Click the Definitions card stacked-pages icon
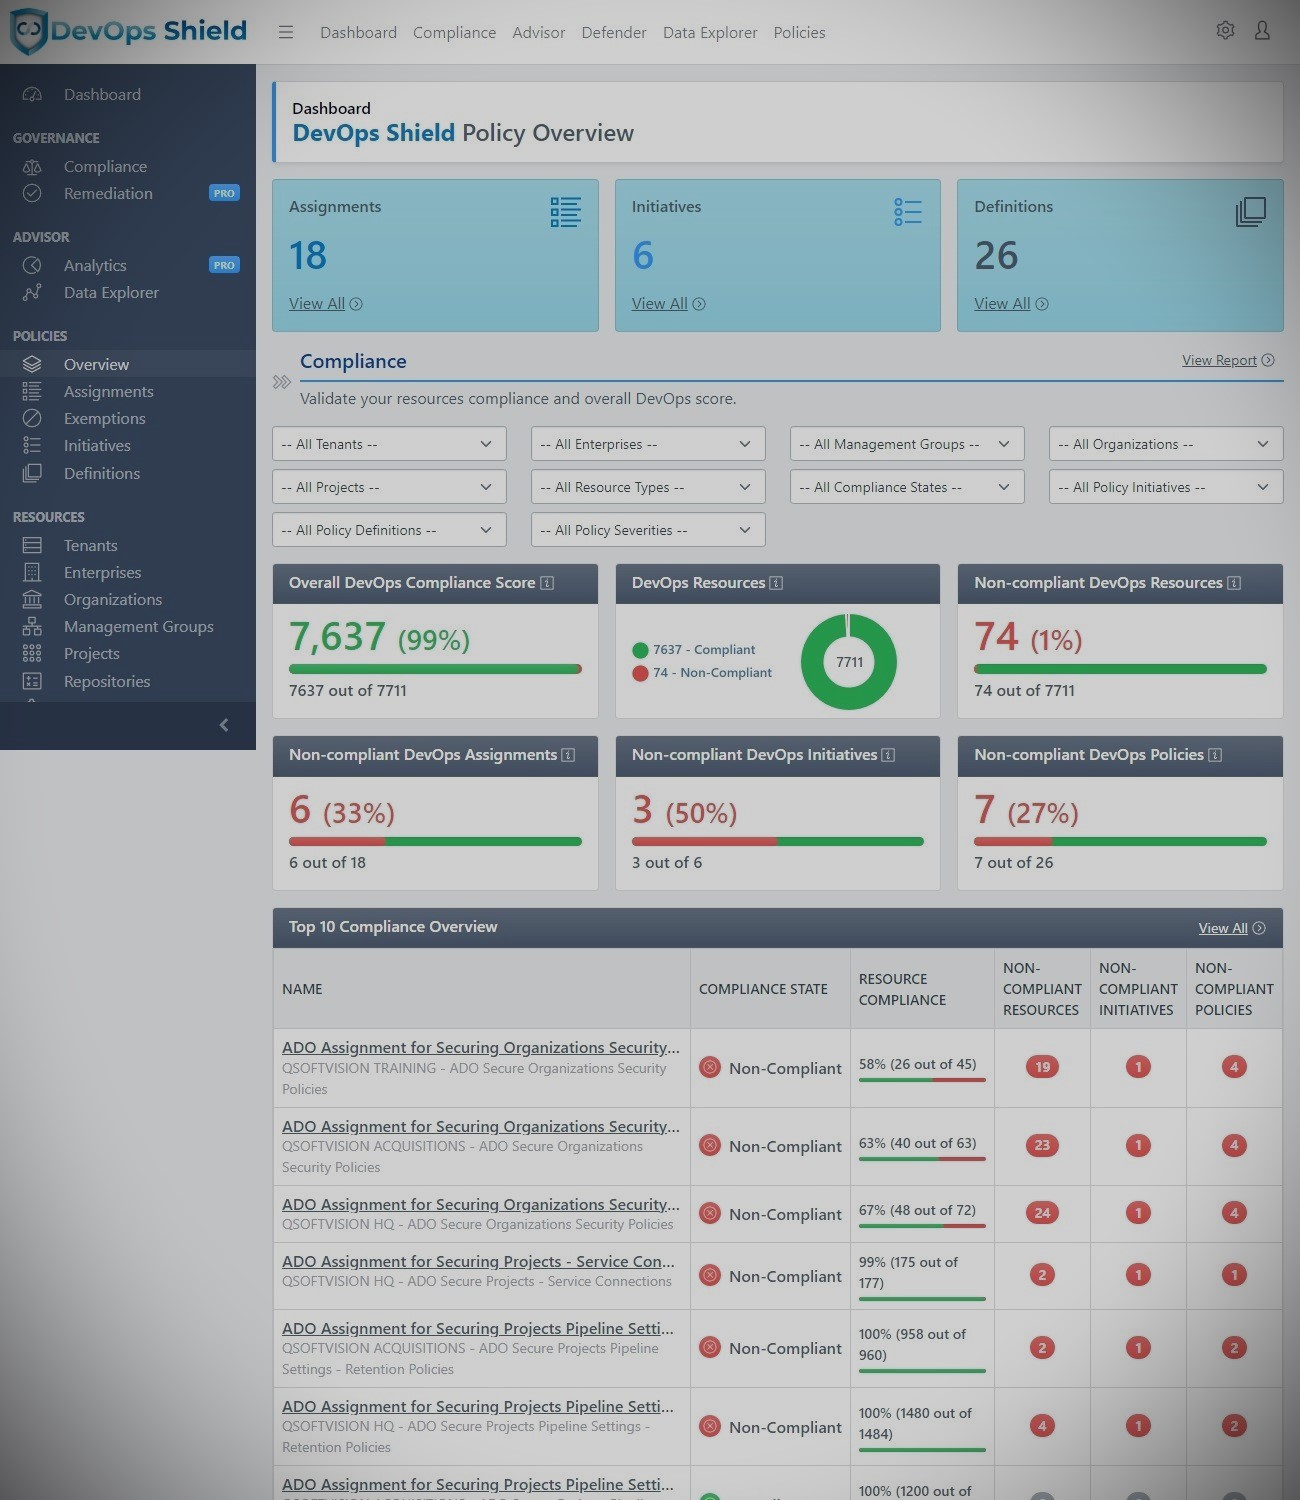This screenshot has width=1300, height=1500. [x=1250, y=212]
